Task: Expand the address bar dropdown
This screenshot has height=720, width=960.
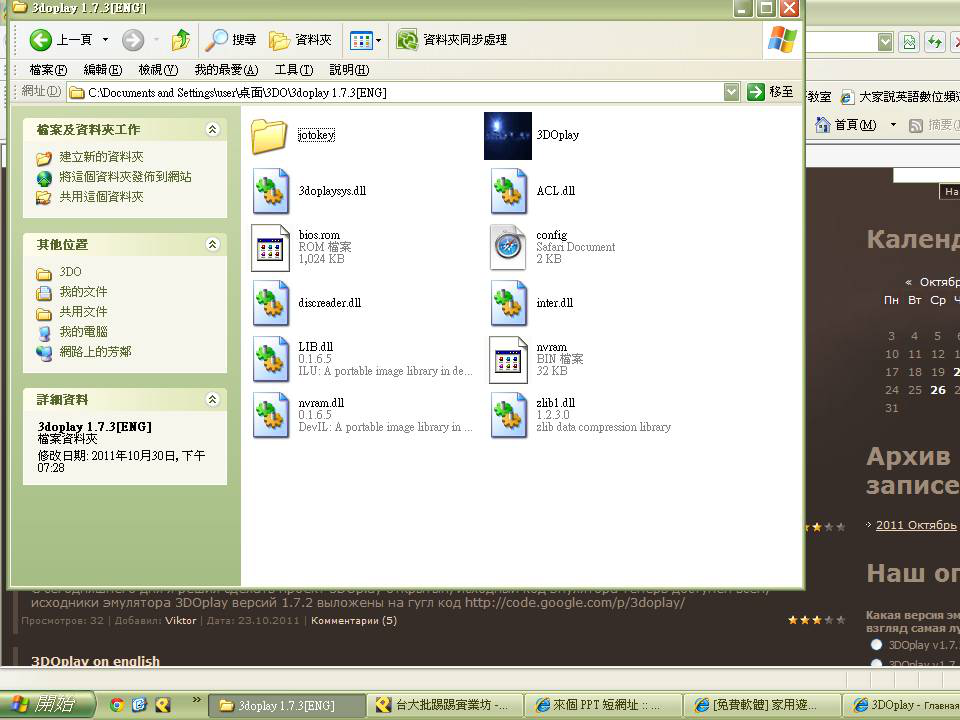Action: click(732, 92)
